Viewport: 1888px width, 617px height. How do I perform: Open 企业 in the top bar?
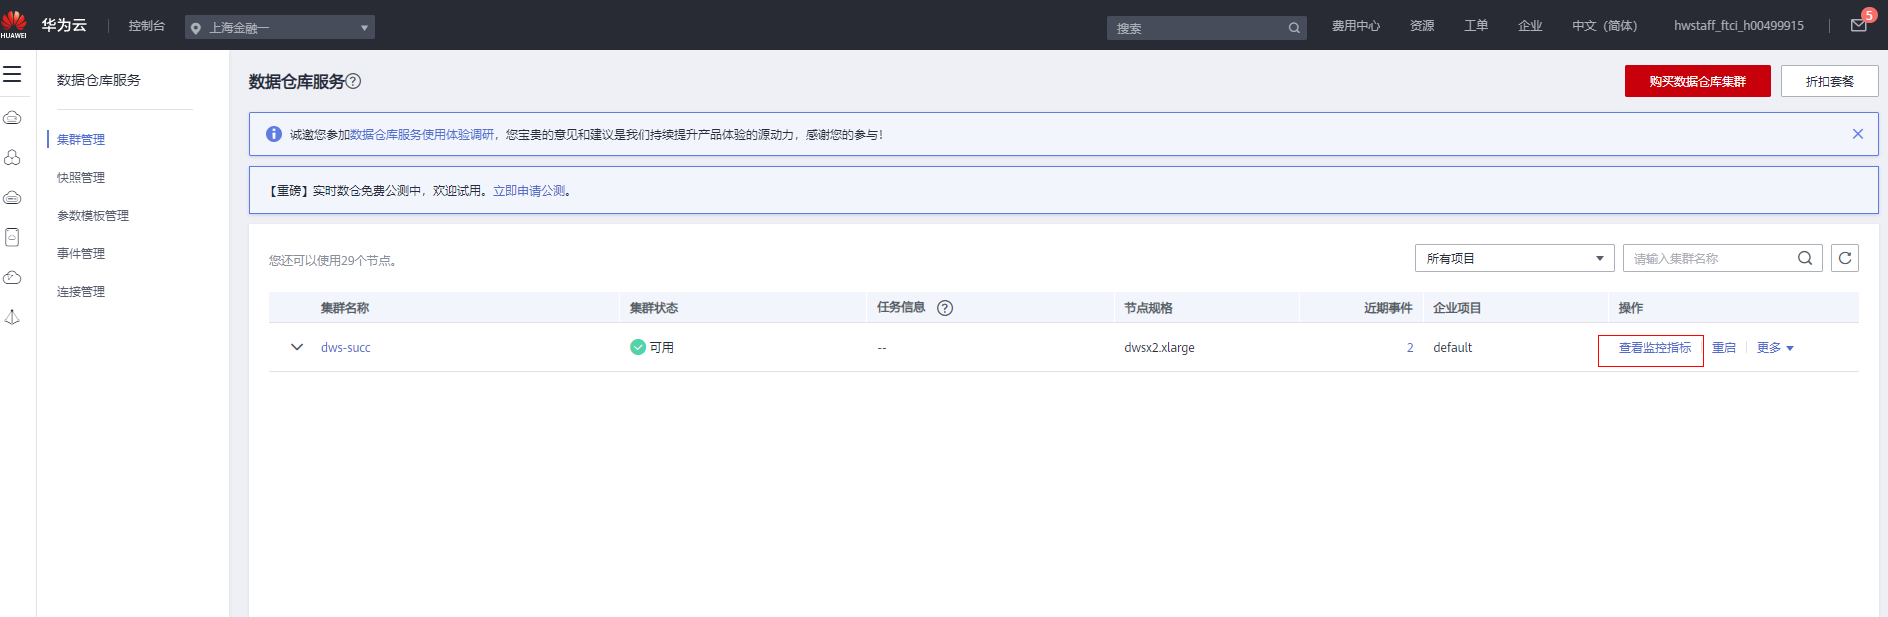1530,26
